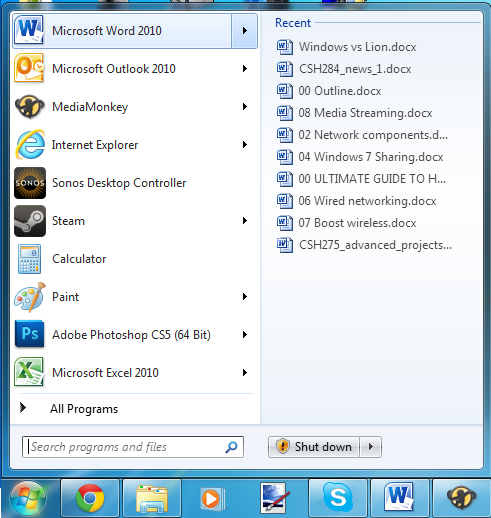491x518 pixels.
Task: Open the Shut down options arrow
Action: point(370,447)
